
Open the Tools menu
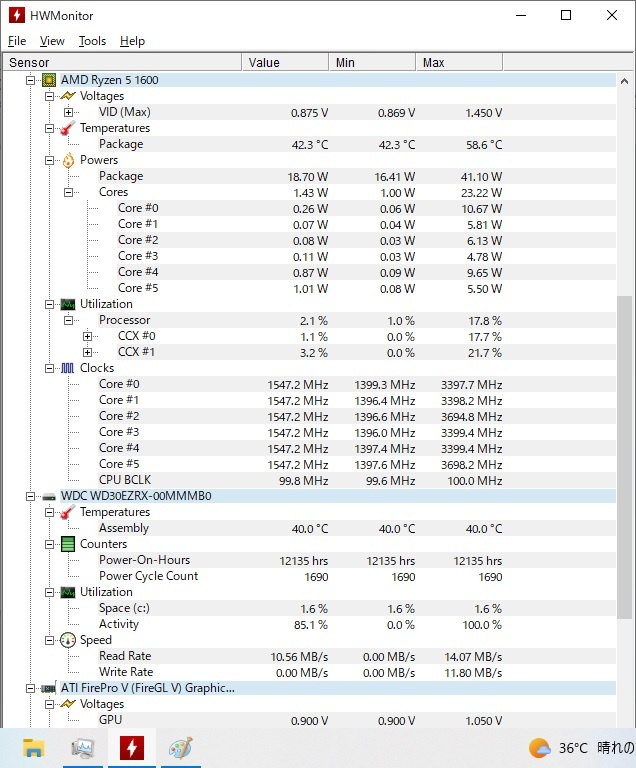[x=92, y=41]
